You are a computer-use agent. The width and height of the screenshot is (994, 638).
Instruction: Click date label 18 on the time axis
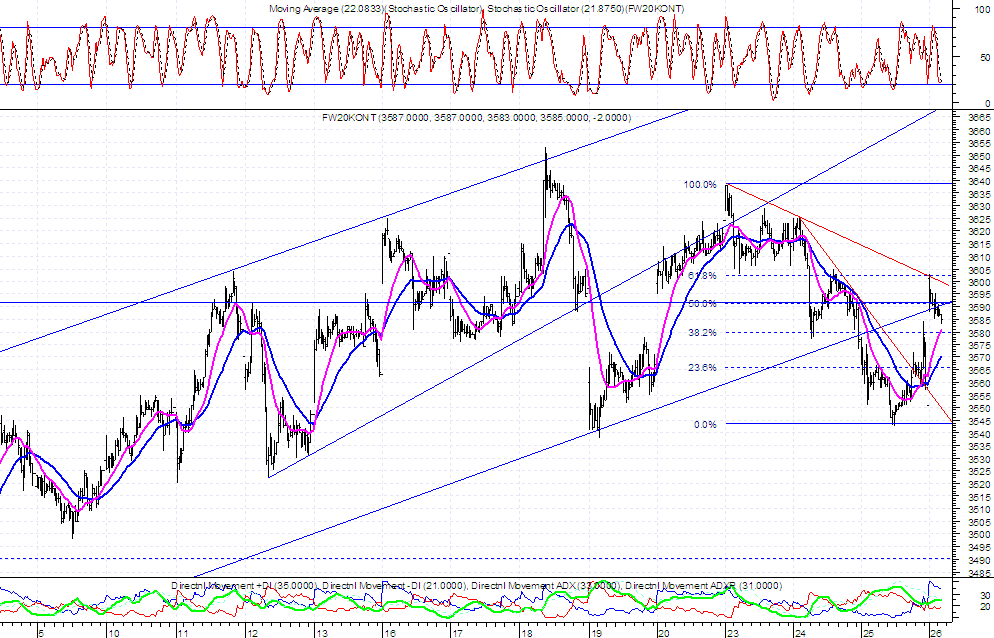[x=526, y=633]
